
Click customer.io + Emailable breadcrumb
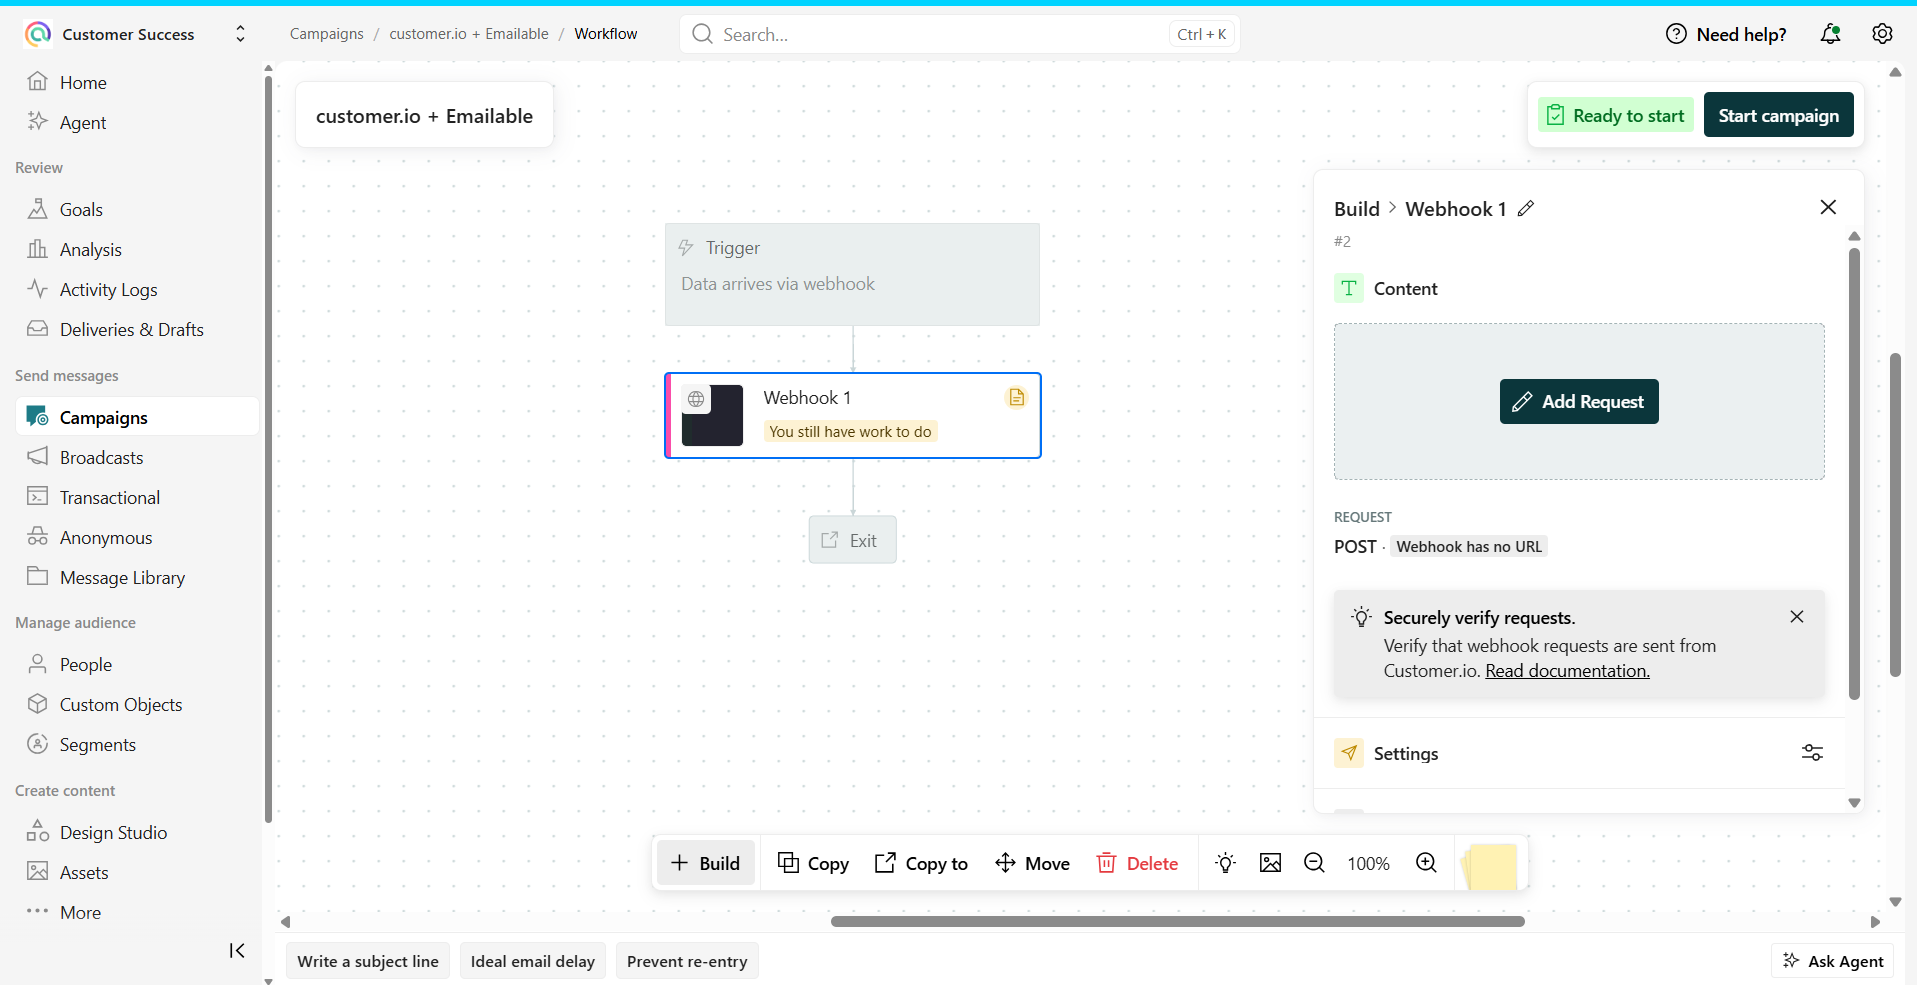click(x=469, y=34)
